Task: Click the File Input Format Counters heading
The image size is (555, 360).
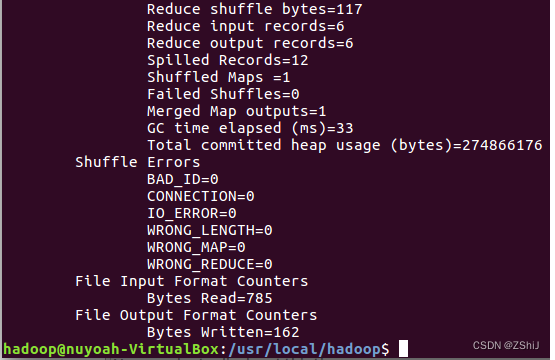Action: (x=191, y=281)
